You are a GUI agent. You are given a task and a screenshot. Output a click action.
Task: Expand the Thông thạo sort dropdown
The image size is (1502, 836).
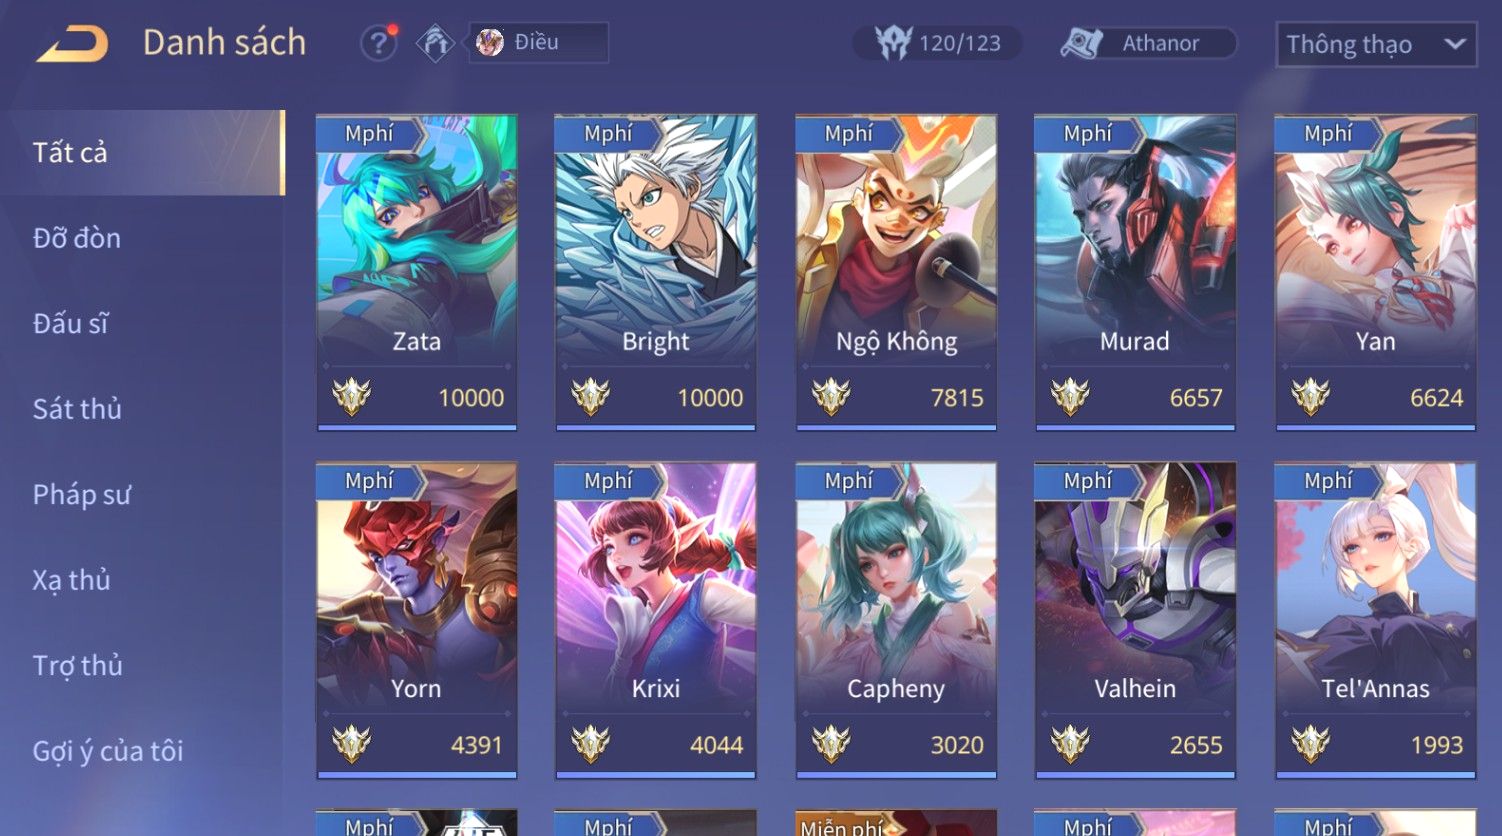tap(1376, 45)
